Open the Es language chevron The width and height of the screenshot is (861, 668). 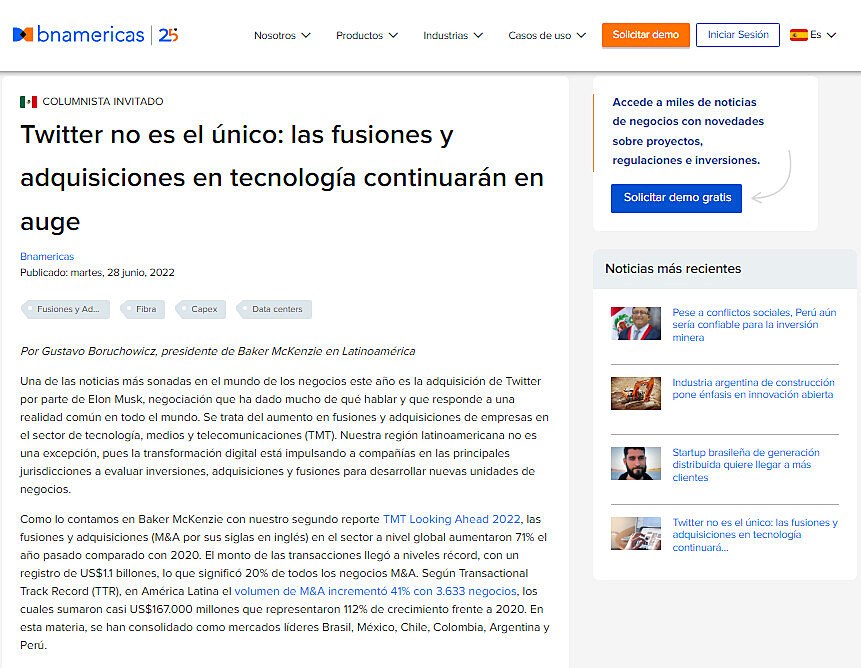coord(831,35)
